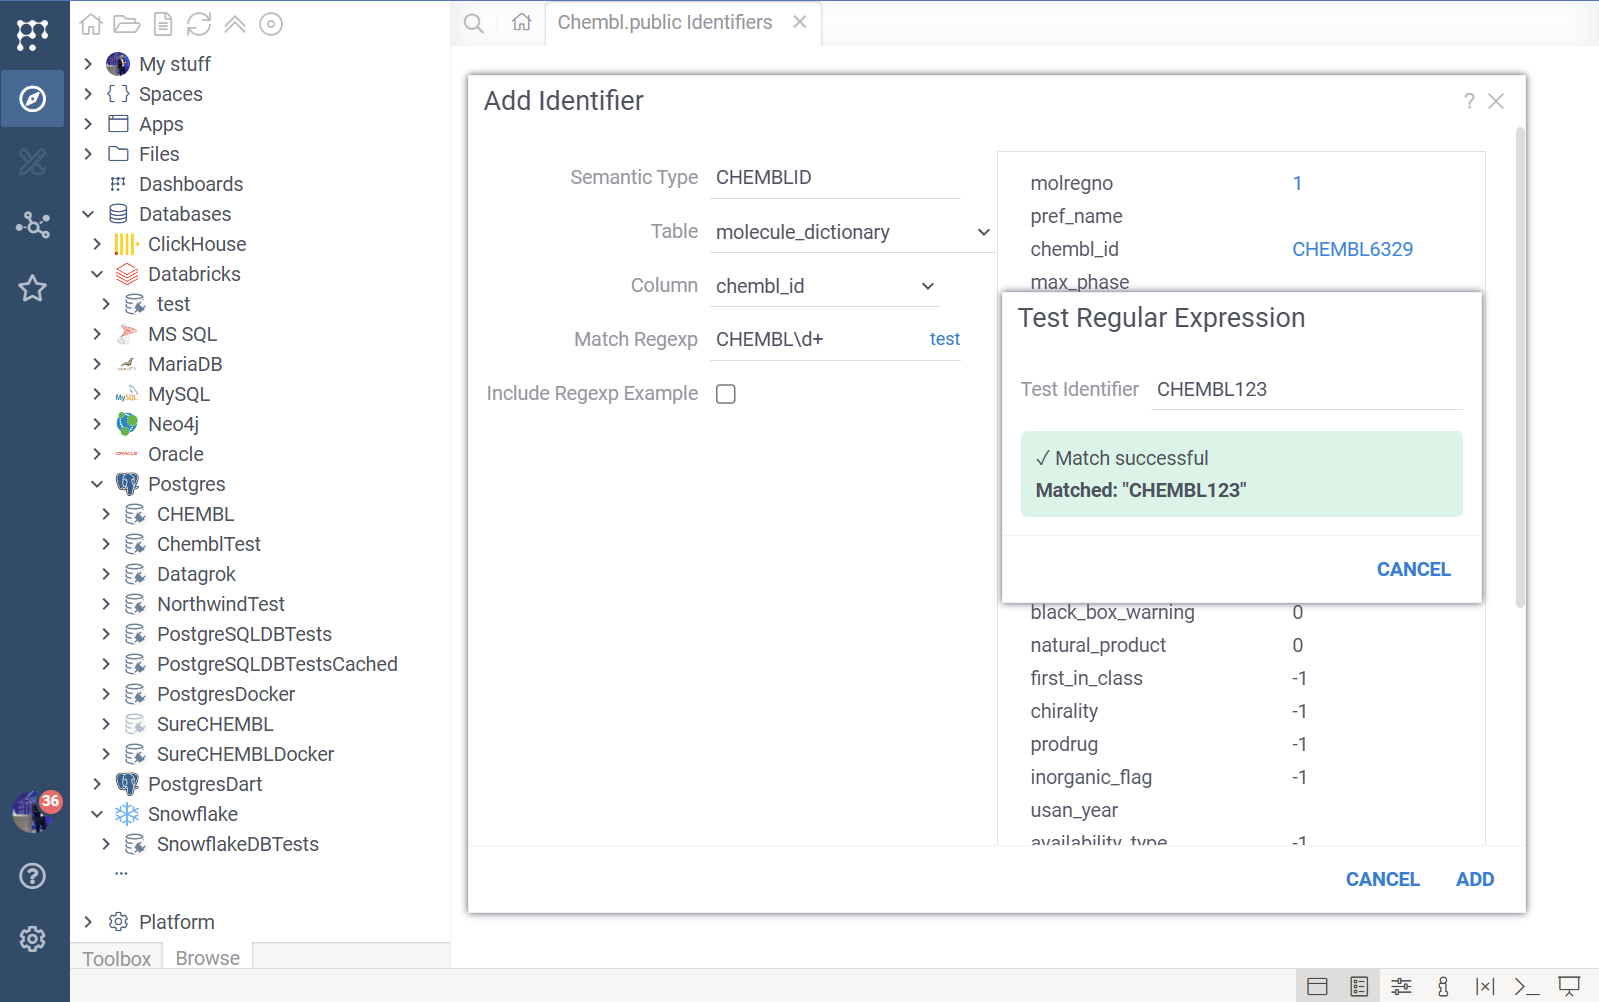Check Include Regexp Example checkbox
The image size is (1599, 1002).
coord(726,394)
